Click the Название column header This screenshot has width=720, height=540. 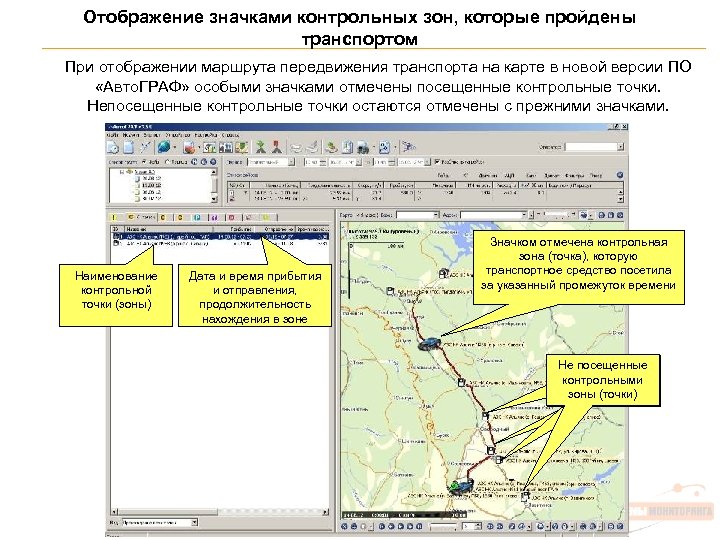[x=168, y=229]
